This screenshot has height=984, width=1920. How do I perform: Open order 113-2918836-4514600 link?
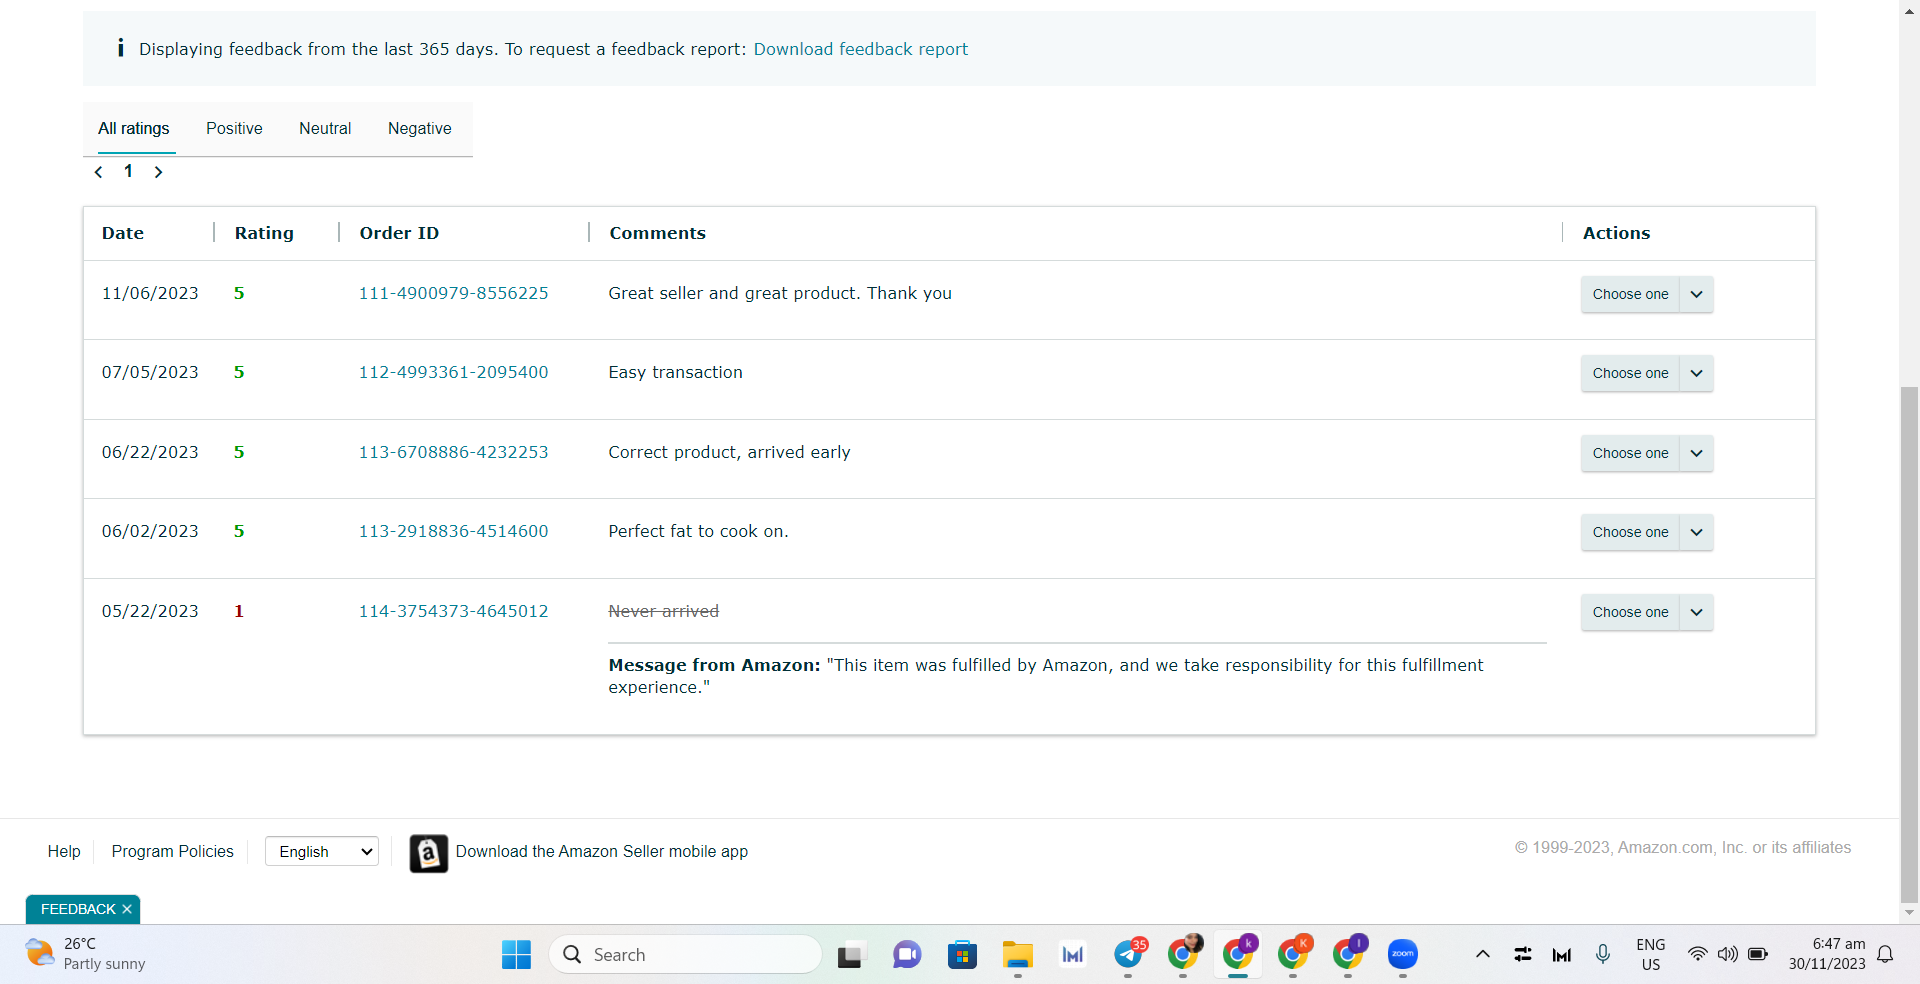(x=454, y=531)
